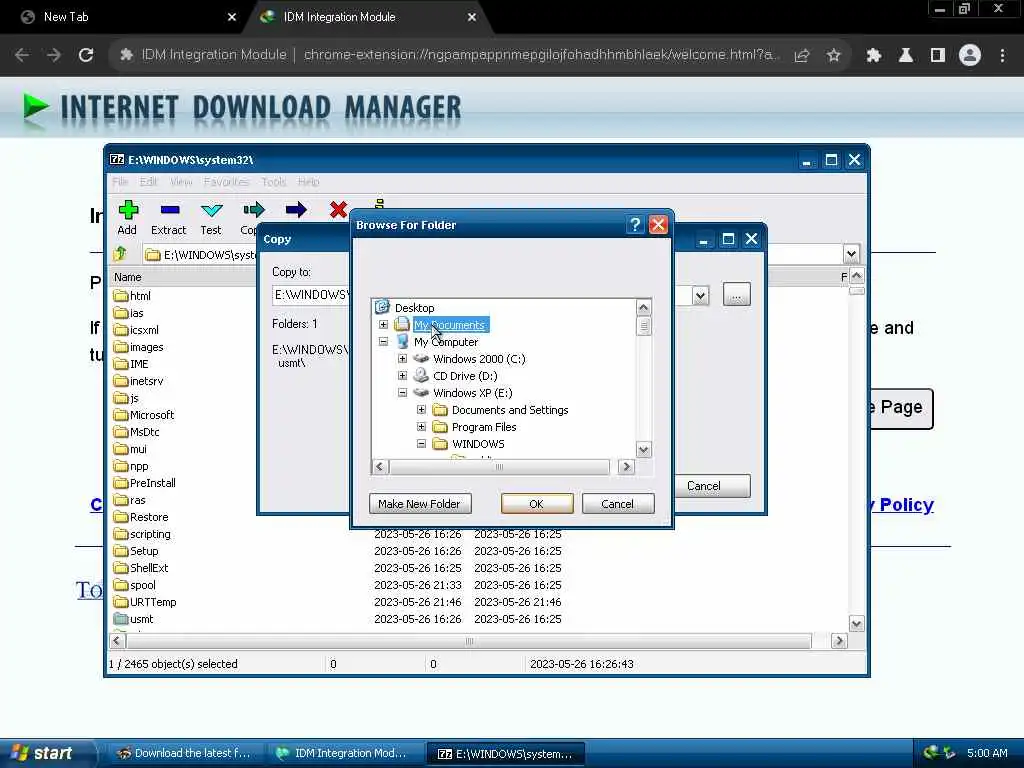Viewport: 1024px width, 768px height.
Task: Select the html folder in list
Action: pos(133,296)
